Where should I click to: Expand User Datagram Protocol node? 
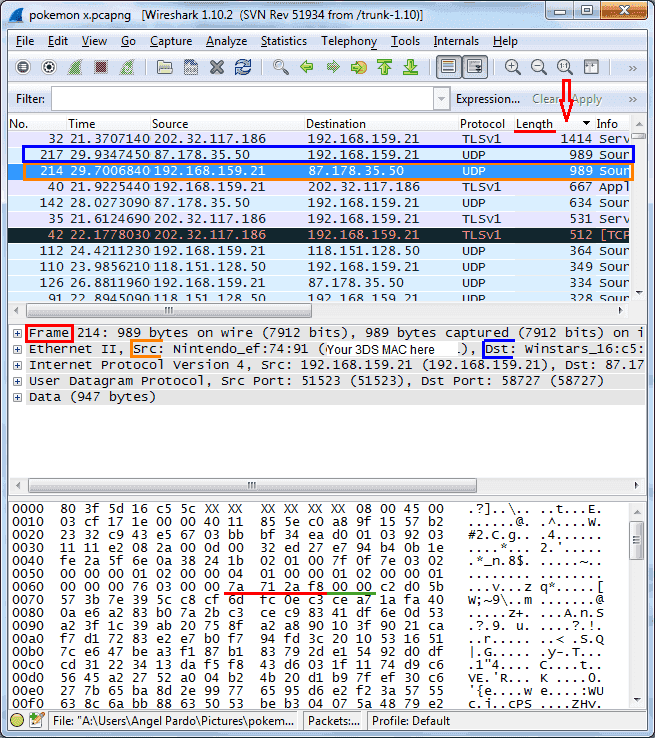click(x=17, y=381)
